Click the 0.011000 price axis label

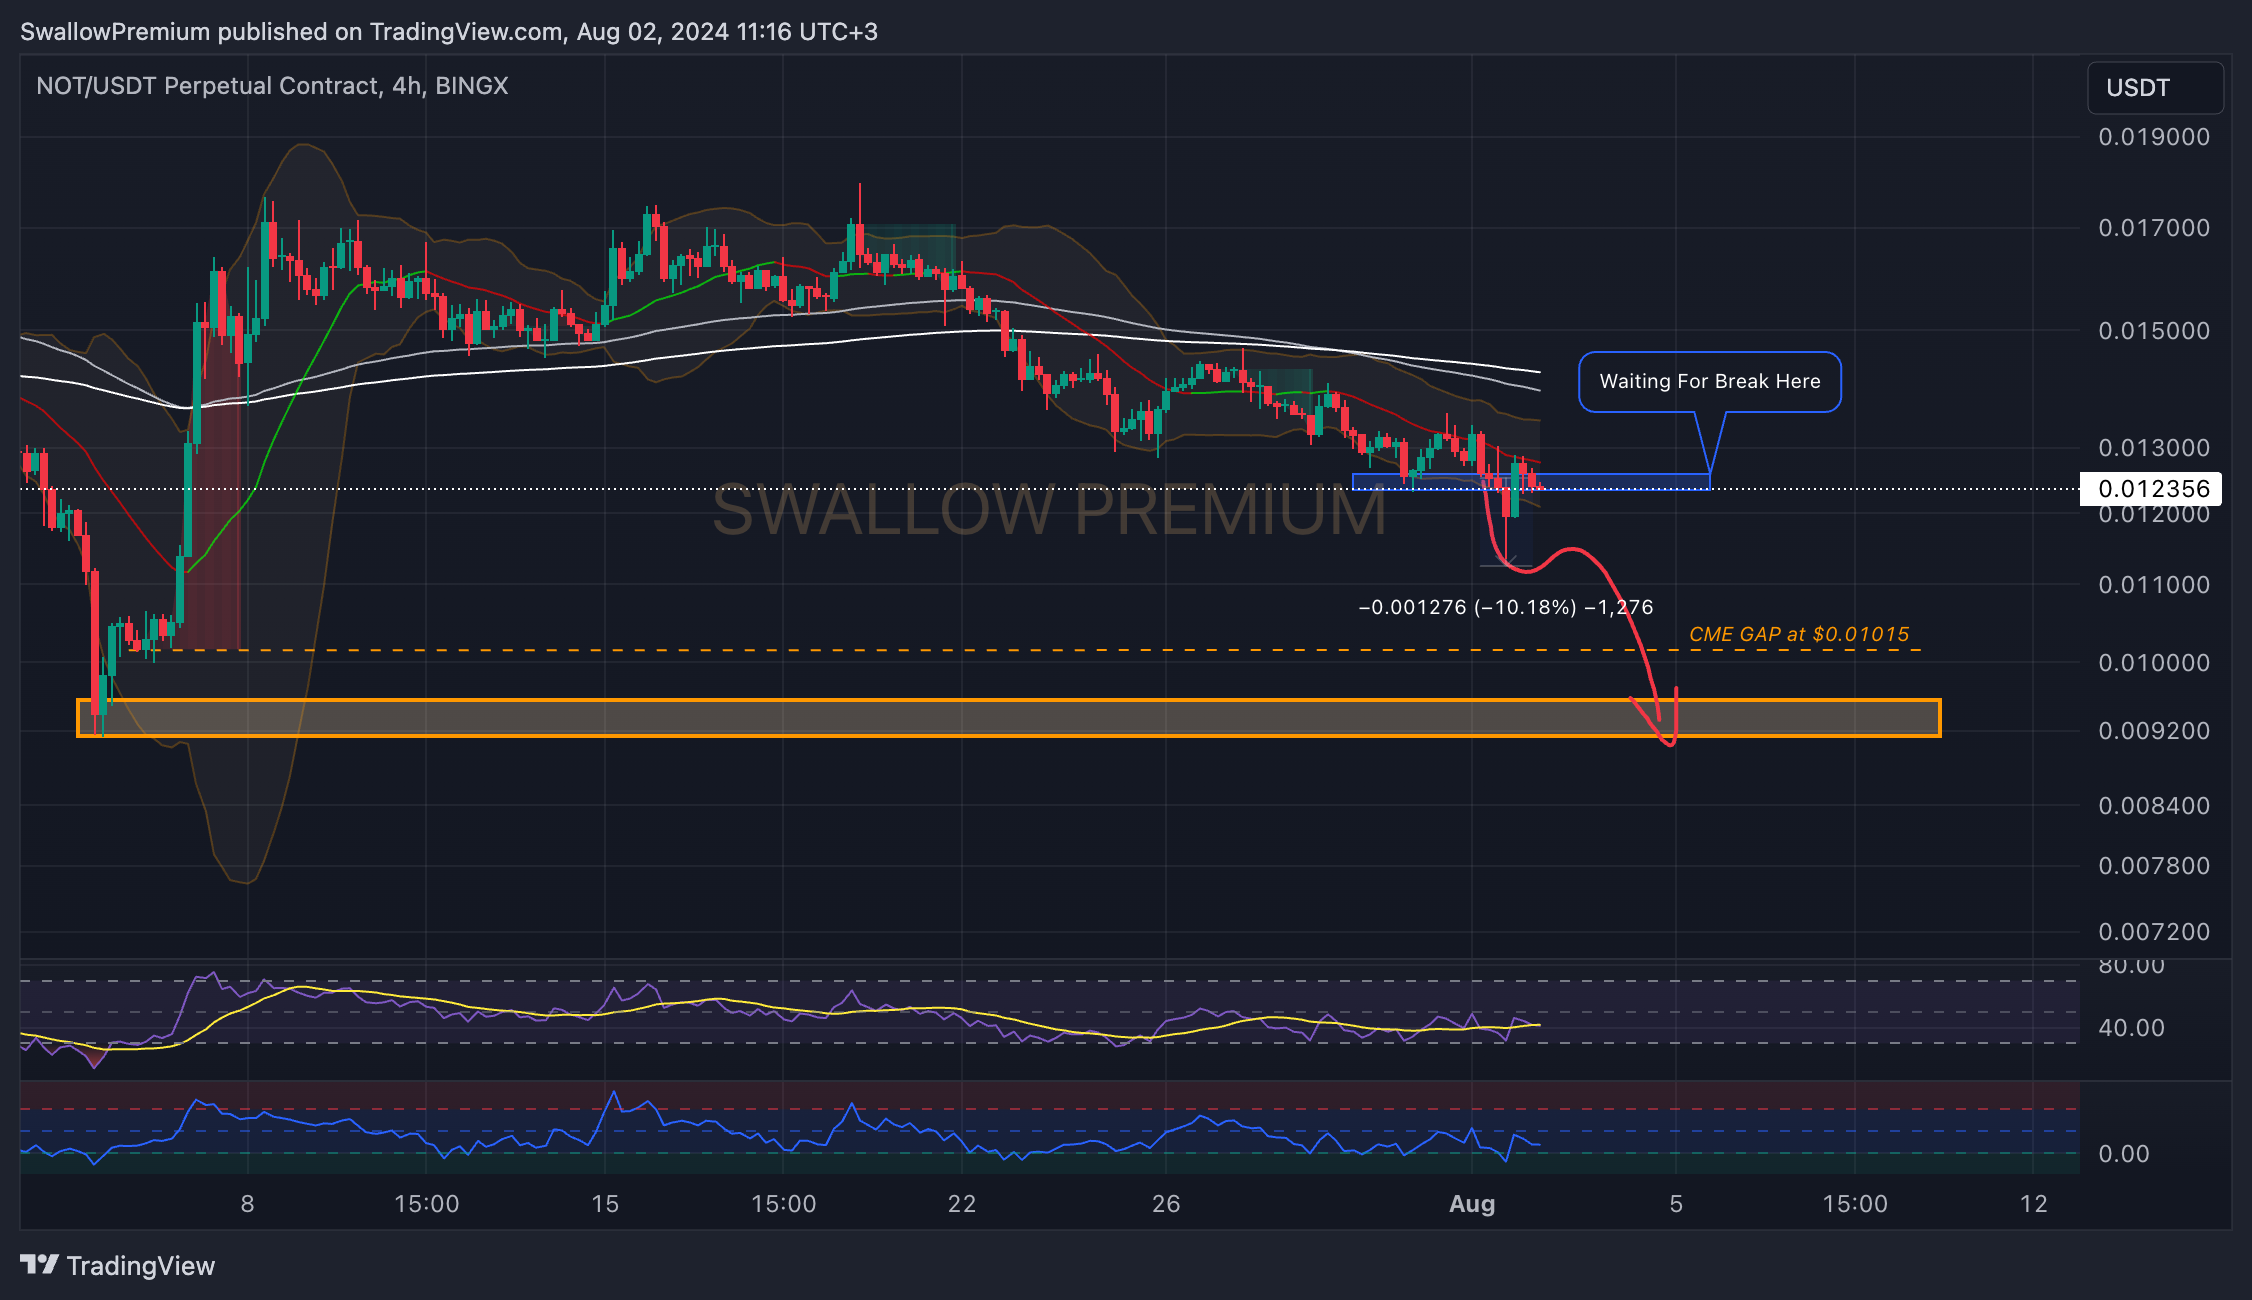click(2154, 585)
